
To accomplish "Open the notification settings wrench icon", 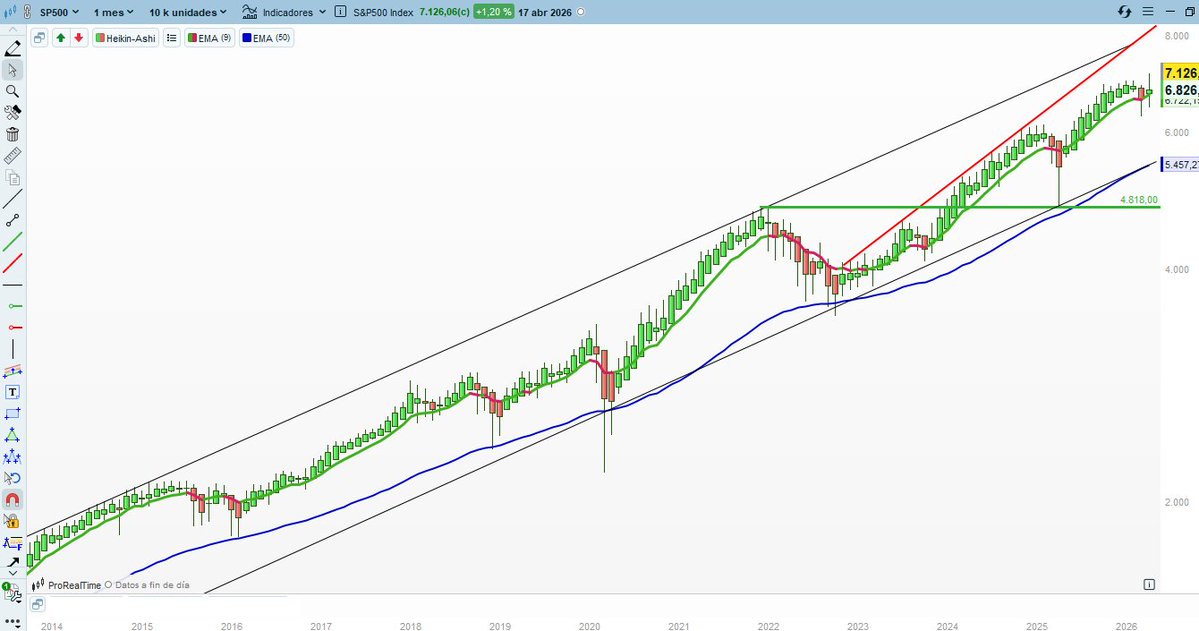I will point(12,592).
